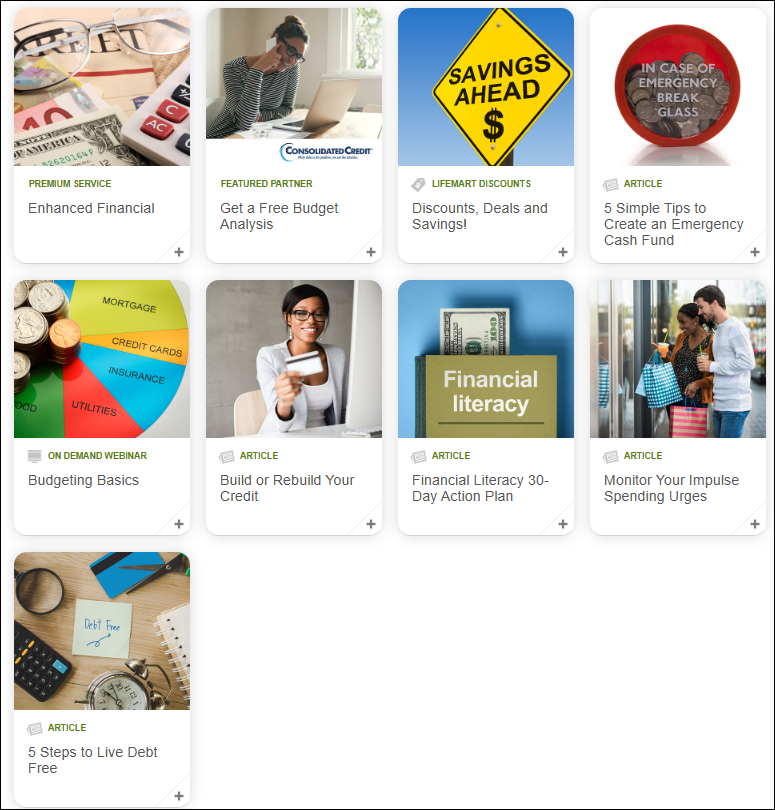Click the couple shopping photo thumbnail

[x=678, y=359]
